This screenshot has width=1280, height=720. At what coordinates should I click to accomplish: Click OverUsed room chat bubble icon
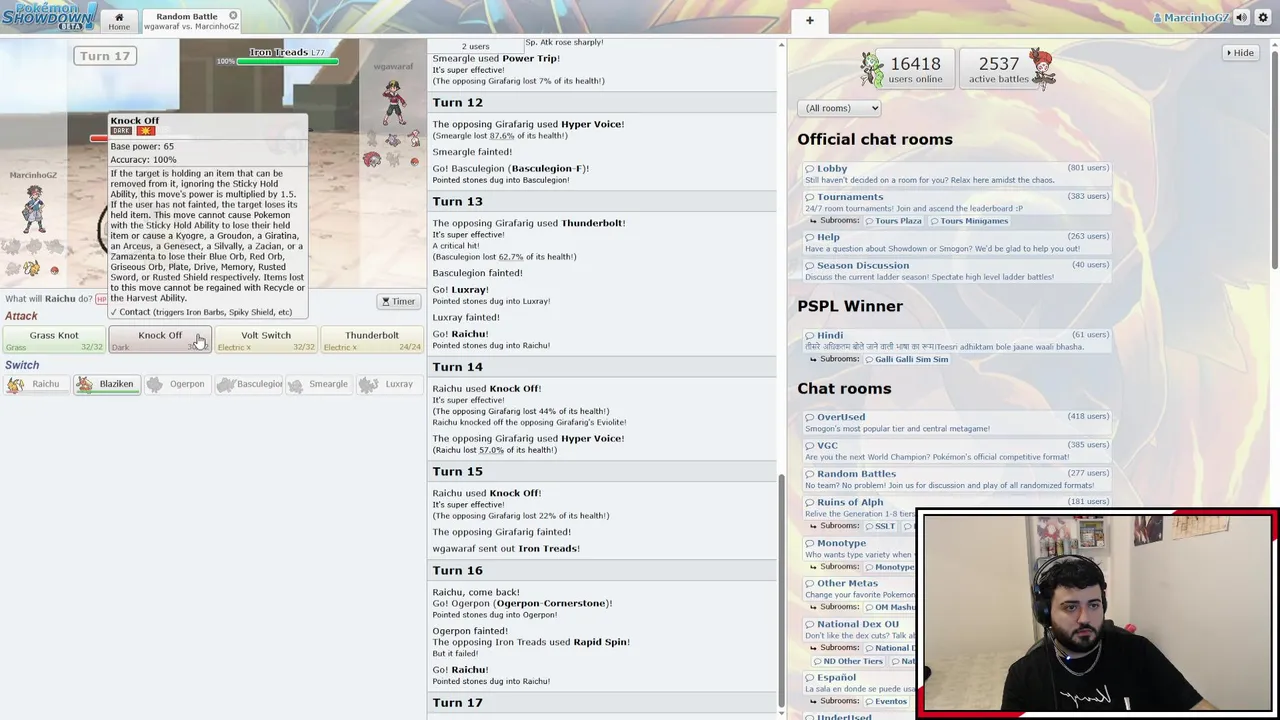810,417
